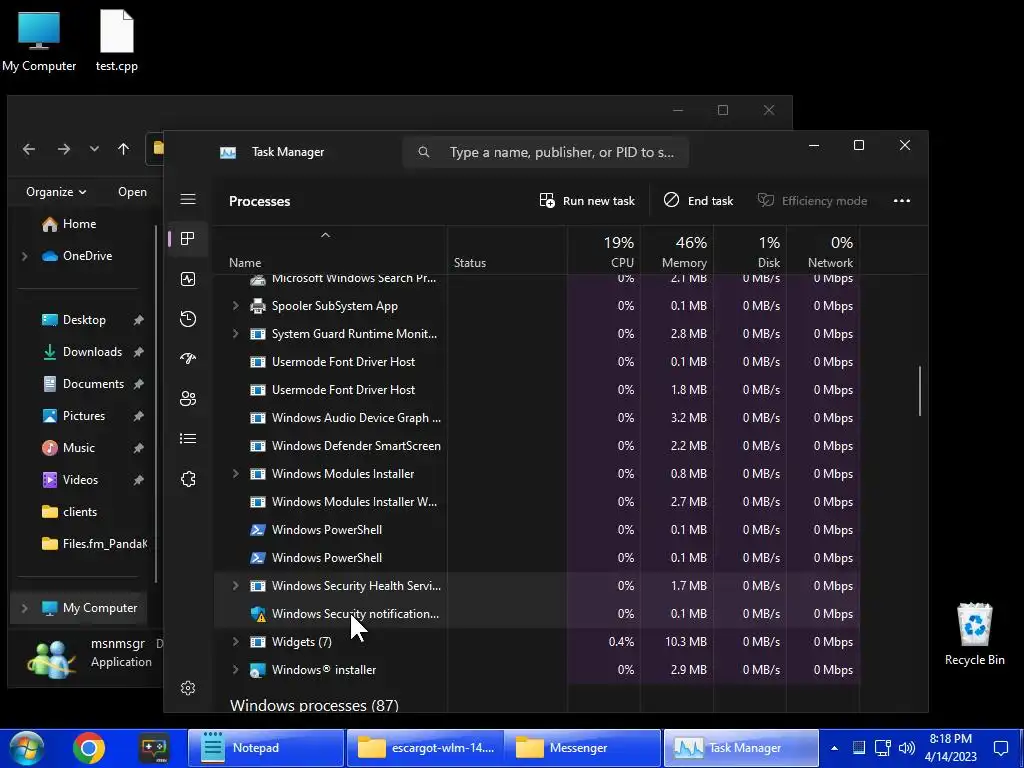This screenshot has width=1024, height=768.
Task: Sort processes by Memory column
Action: click(677, 252)
